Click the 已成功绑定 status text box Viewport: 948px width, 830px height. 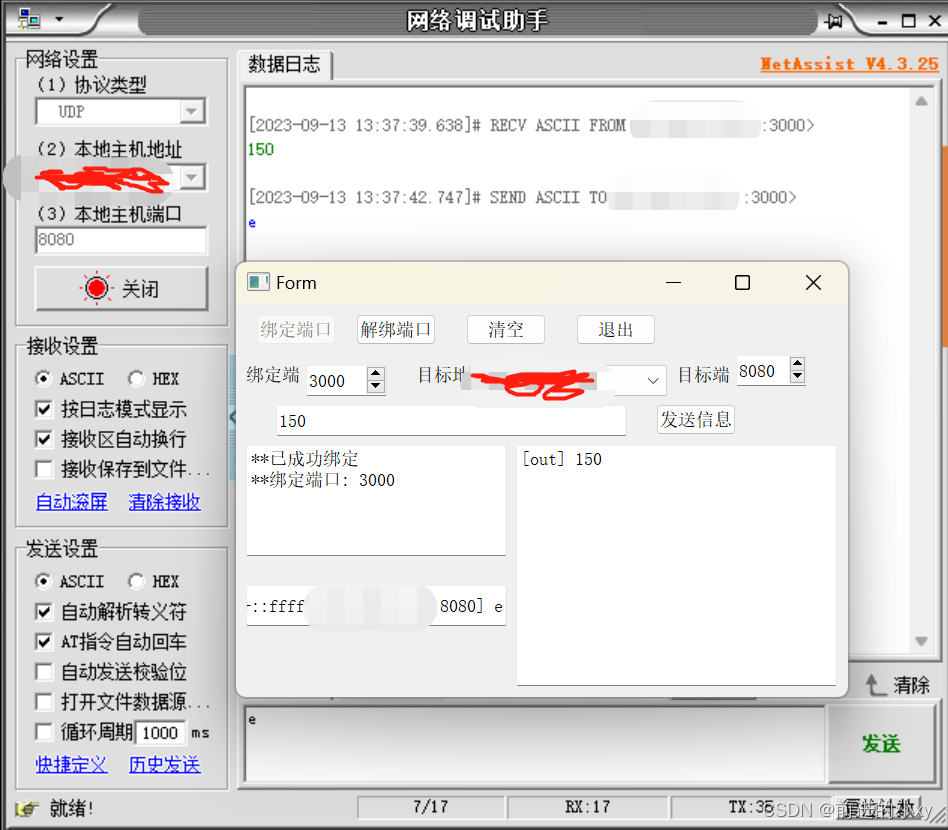click(376, 501)
